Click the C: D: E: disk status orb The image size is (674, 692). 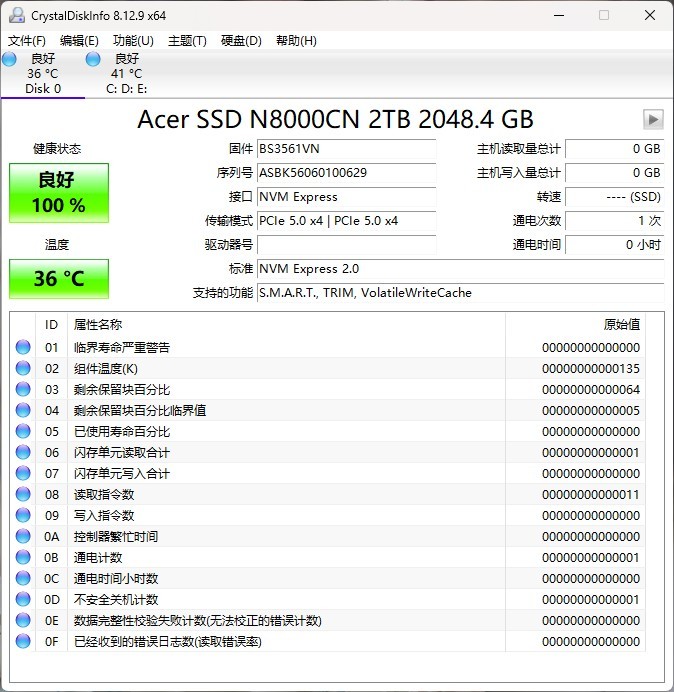(93, 59)
